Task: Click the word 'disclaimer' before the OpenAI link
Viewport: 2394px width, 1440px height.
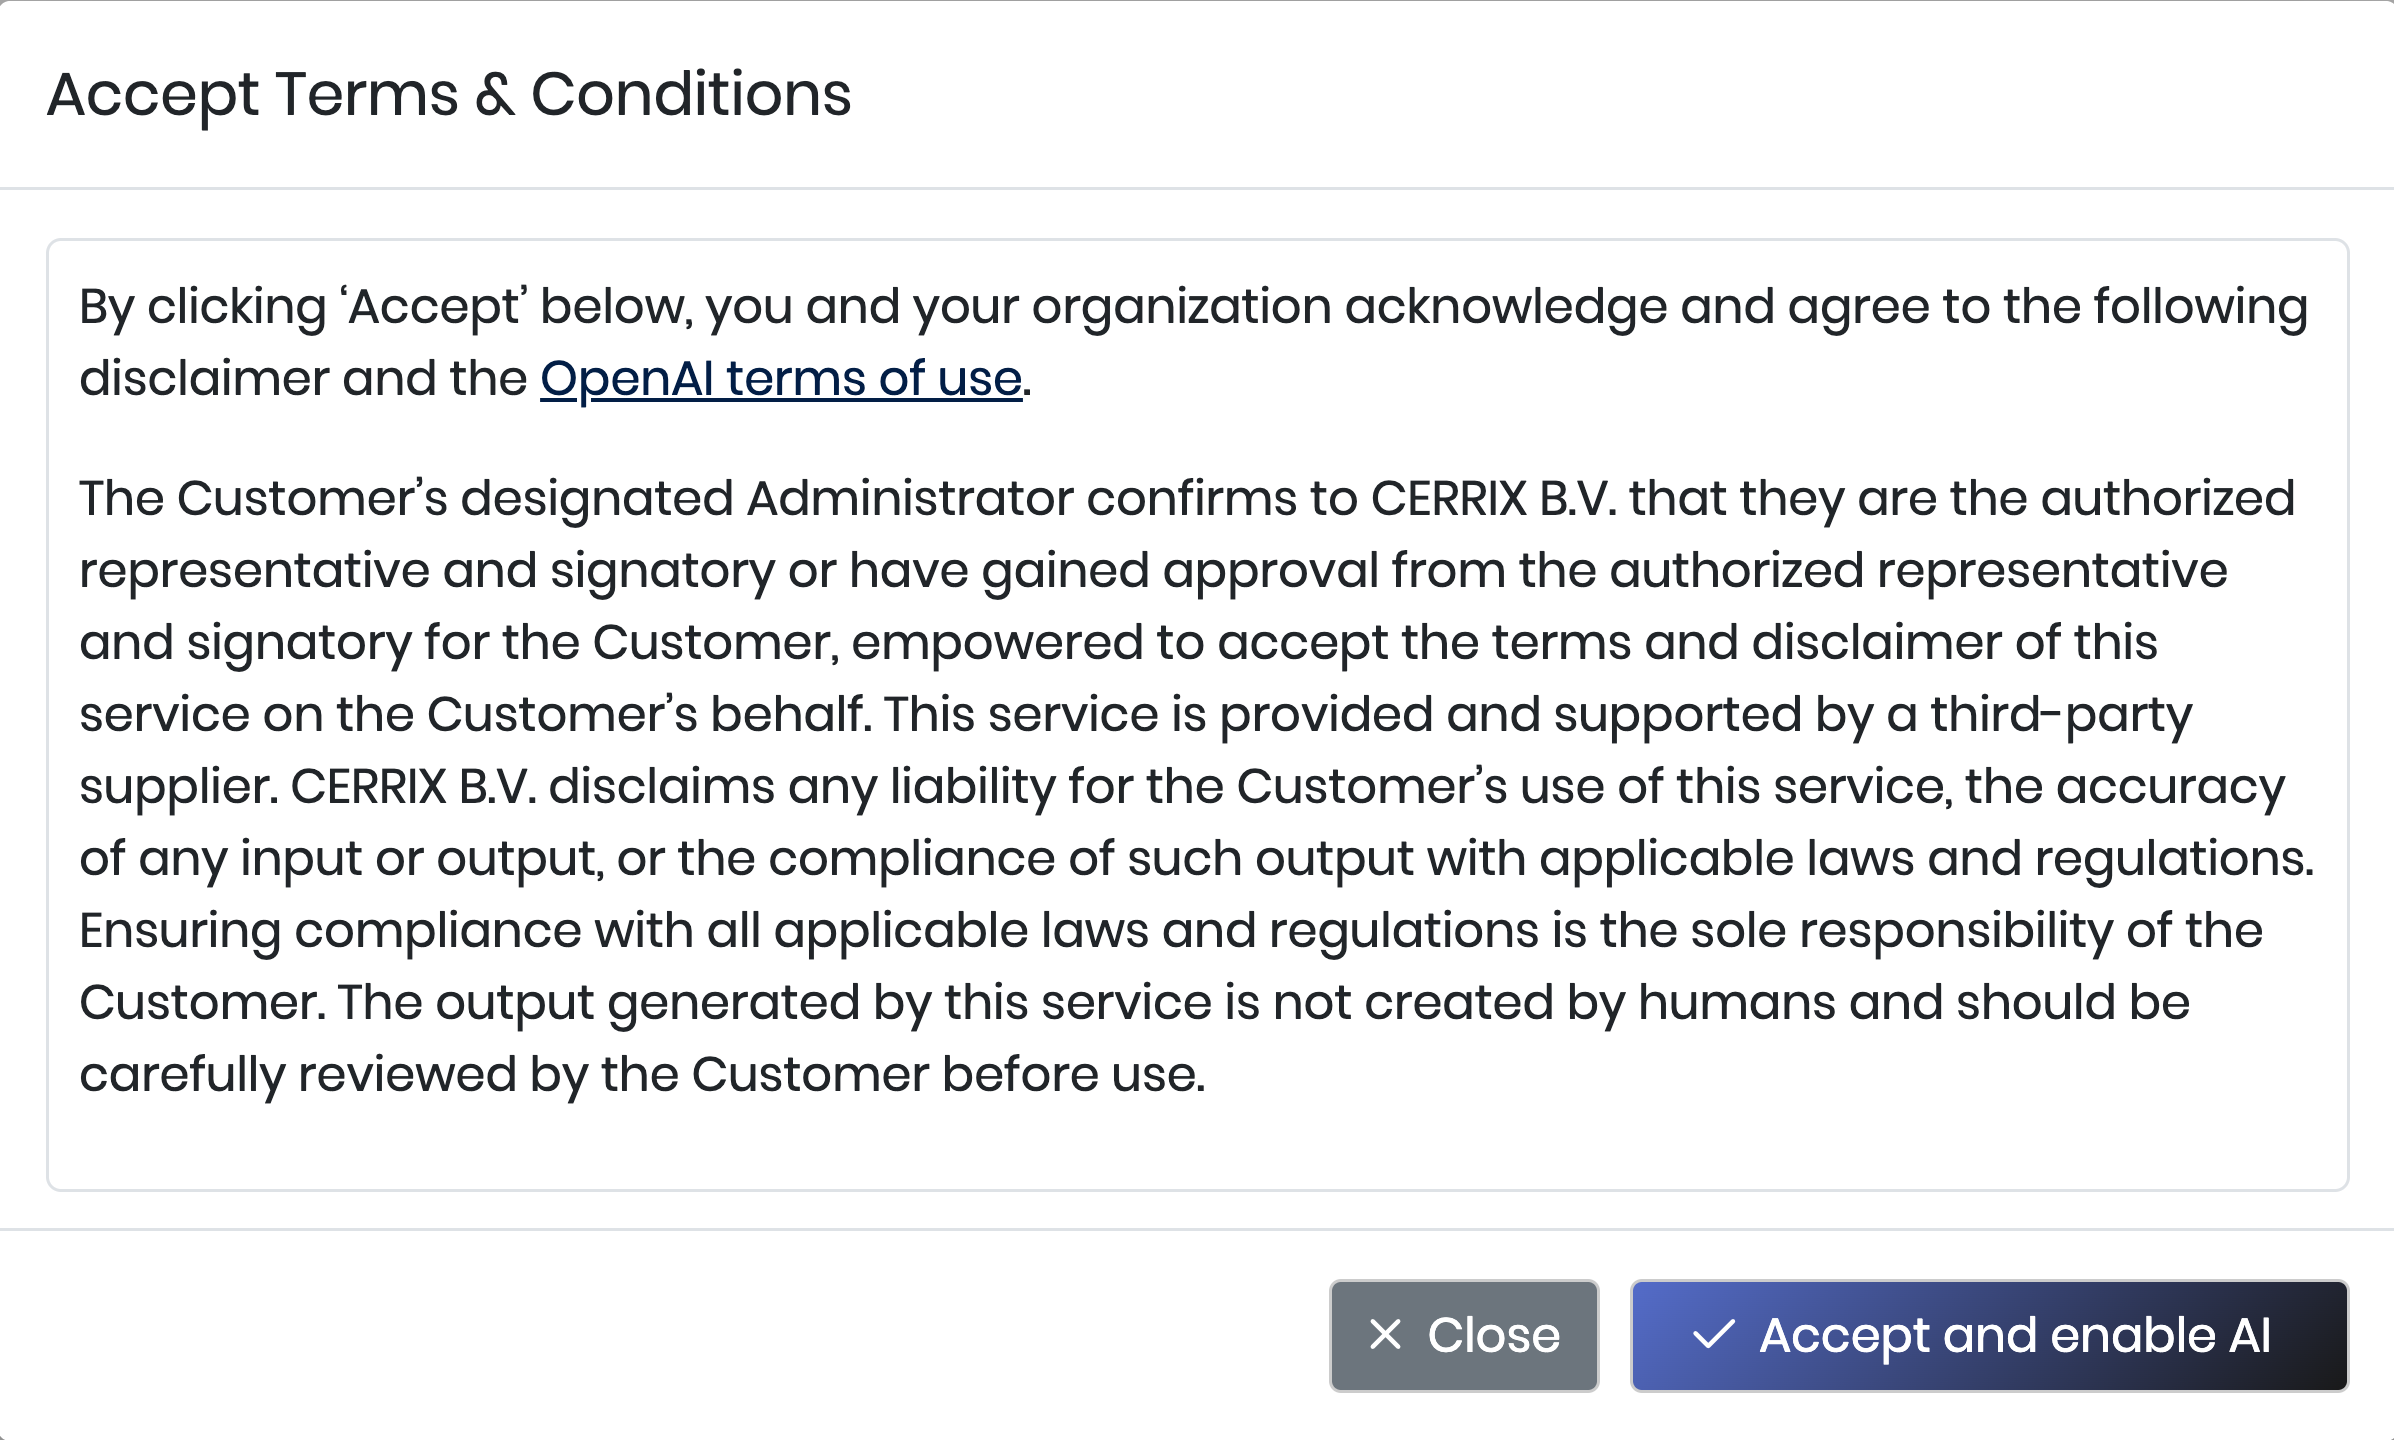Action: point(204,380)
